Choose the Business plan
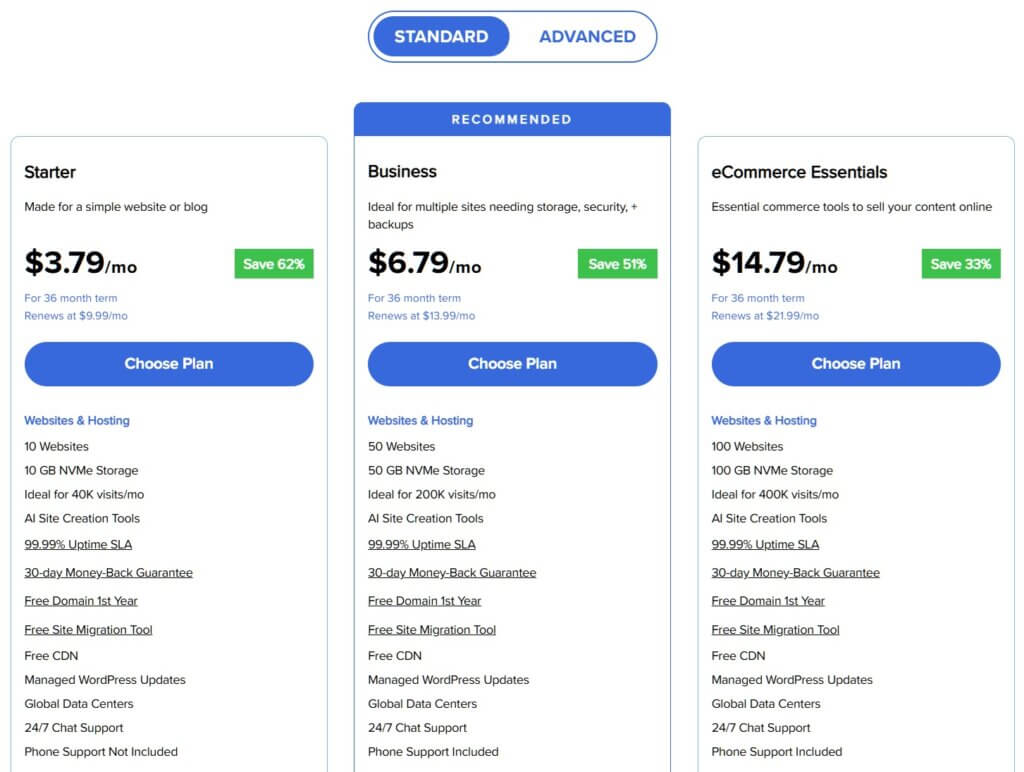Screen dimensions: 1024x772 point(512,364)
